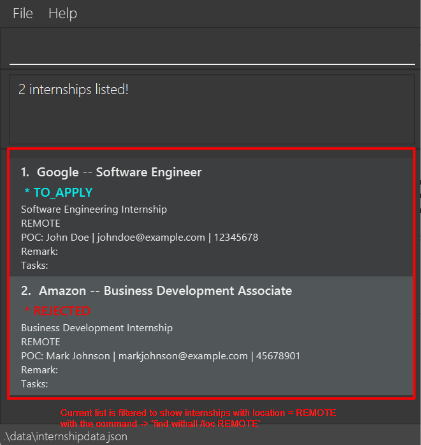Select the Google -- Software Engineer title
421x445 pixels.
(x=111, y=172)
